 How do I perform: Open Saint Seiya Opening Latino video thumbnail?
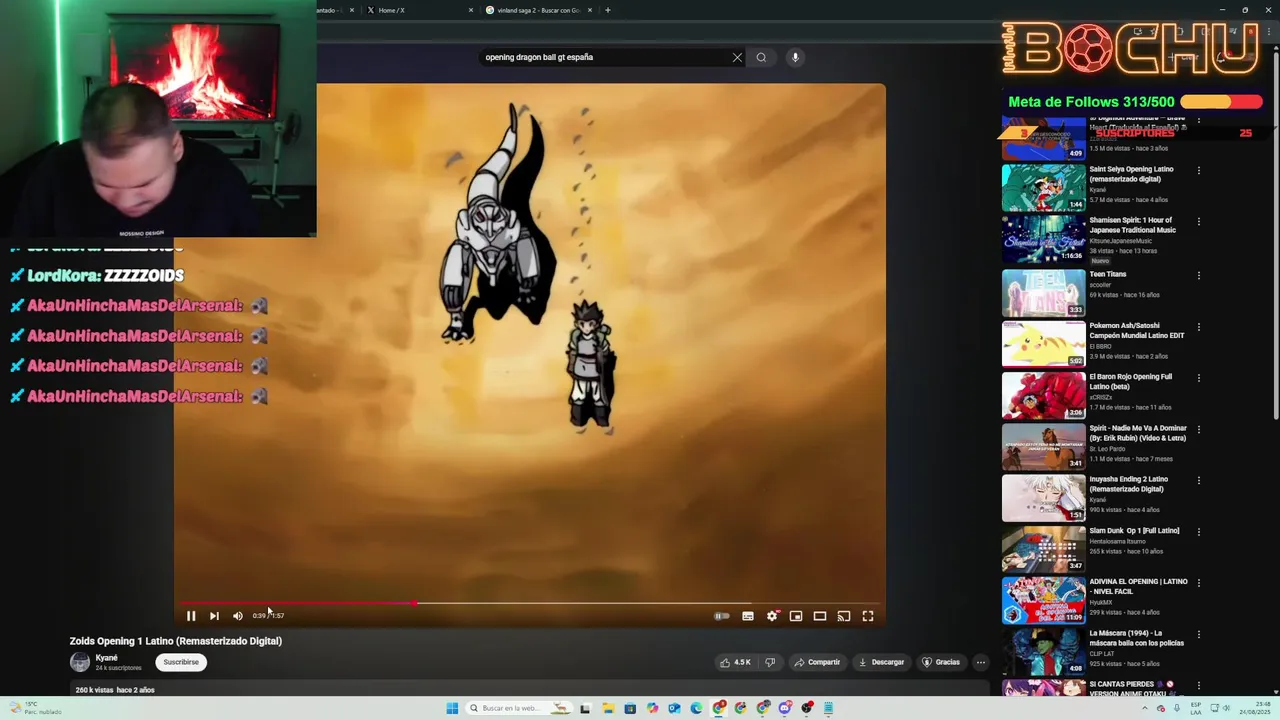pyautogui.click(x=1043, y=187)
